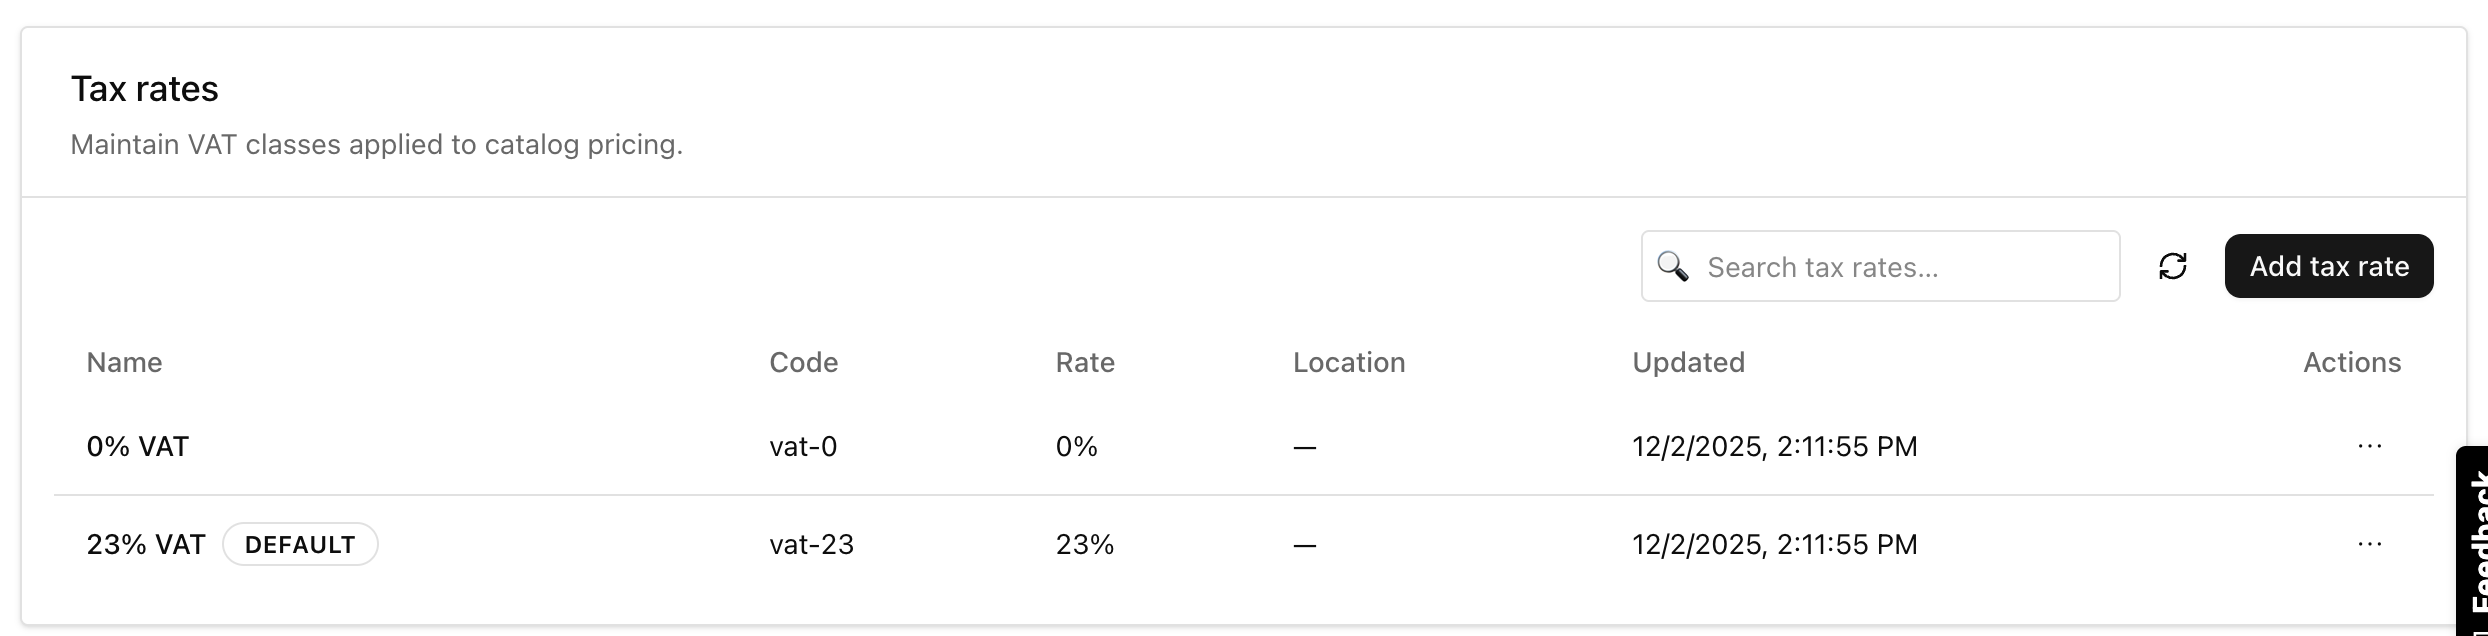The image size is (2488, 636).
Task: Open the actions menu for 0% VAT
Action: (2369, 446)
